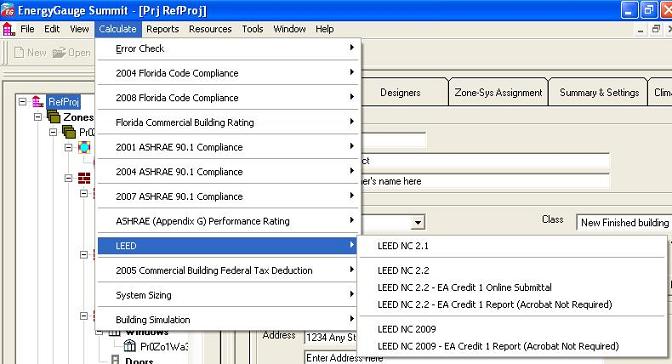This screenshot has height=364, width=672.
Task: Collapse the RefProj root tree node
Action: (22, 102)
